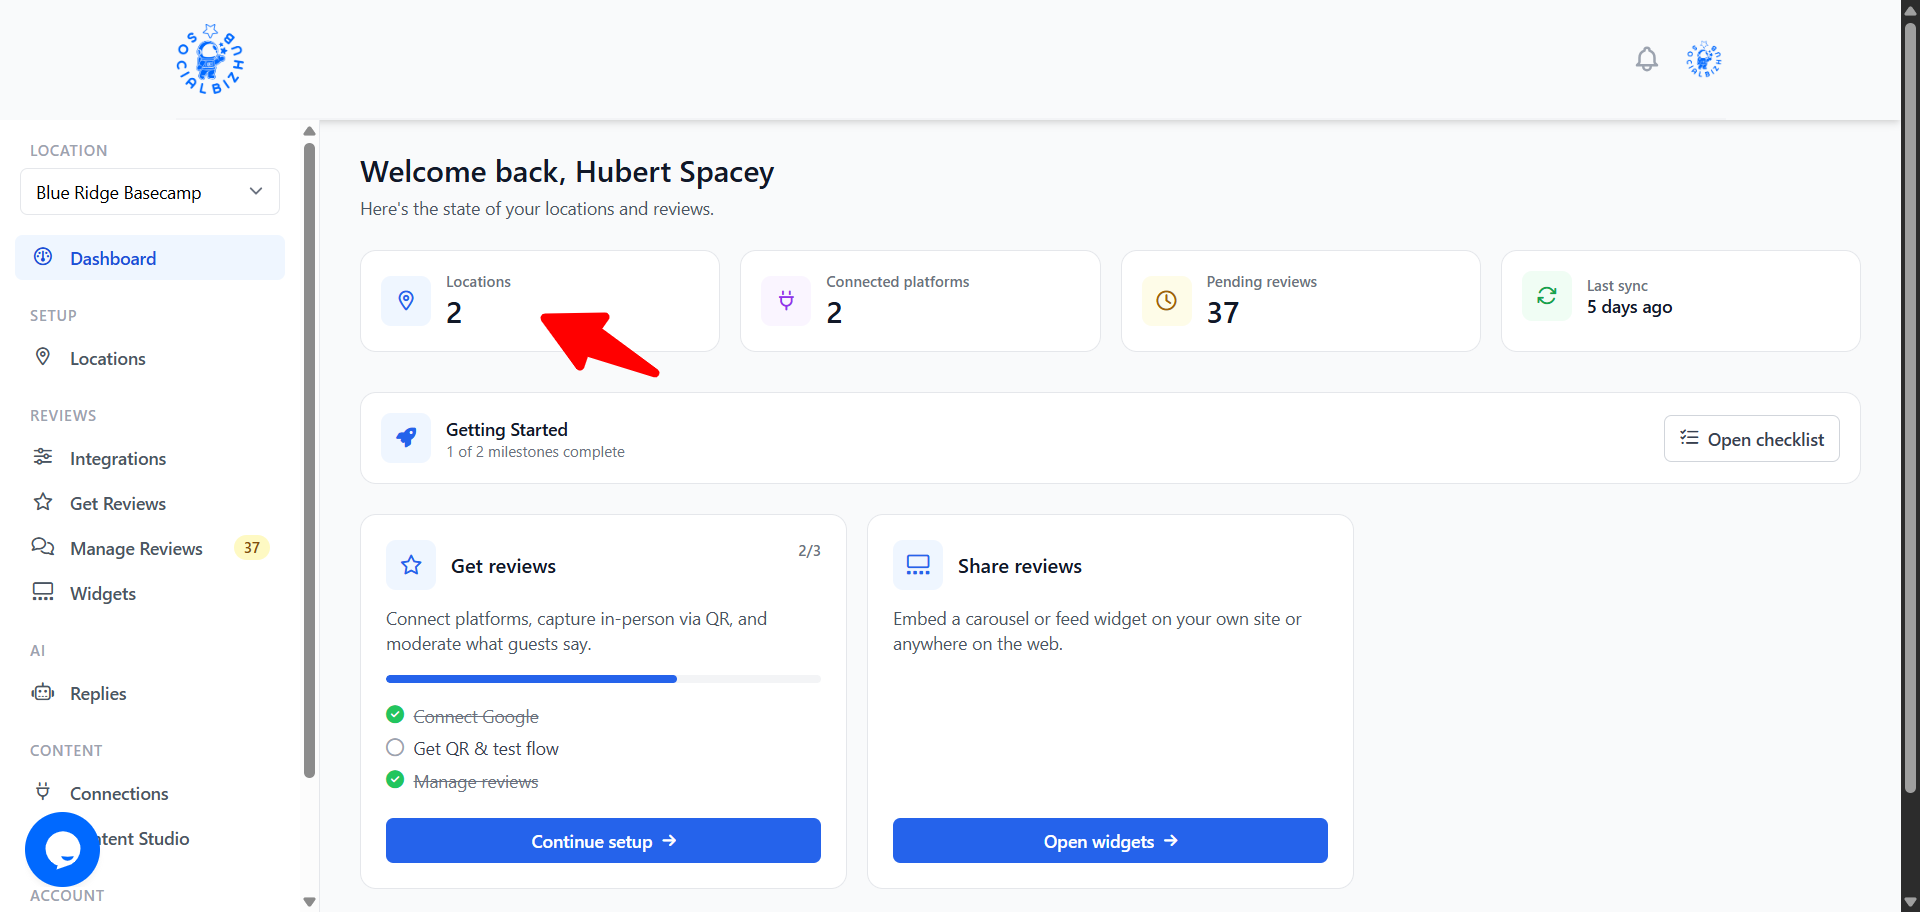Image resolution: width=1920 pixels, height=912 pixels.
Task: Click the 37 badge beside Manage Reviews
Action: coord(252,548)
